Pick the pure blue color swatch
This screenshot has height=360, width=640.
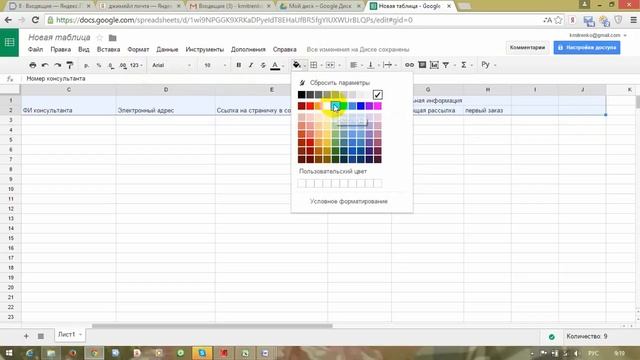tap(361, 106)
